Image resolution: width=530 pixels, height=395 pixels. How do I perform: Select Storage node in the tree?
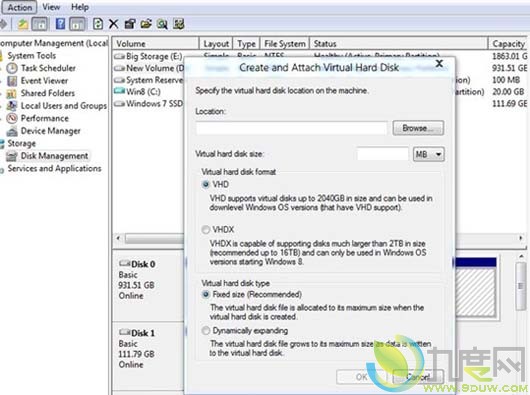coord(21,143)
